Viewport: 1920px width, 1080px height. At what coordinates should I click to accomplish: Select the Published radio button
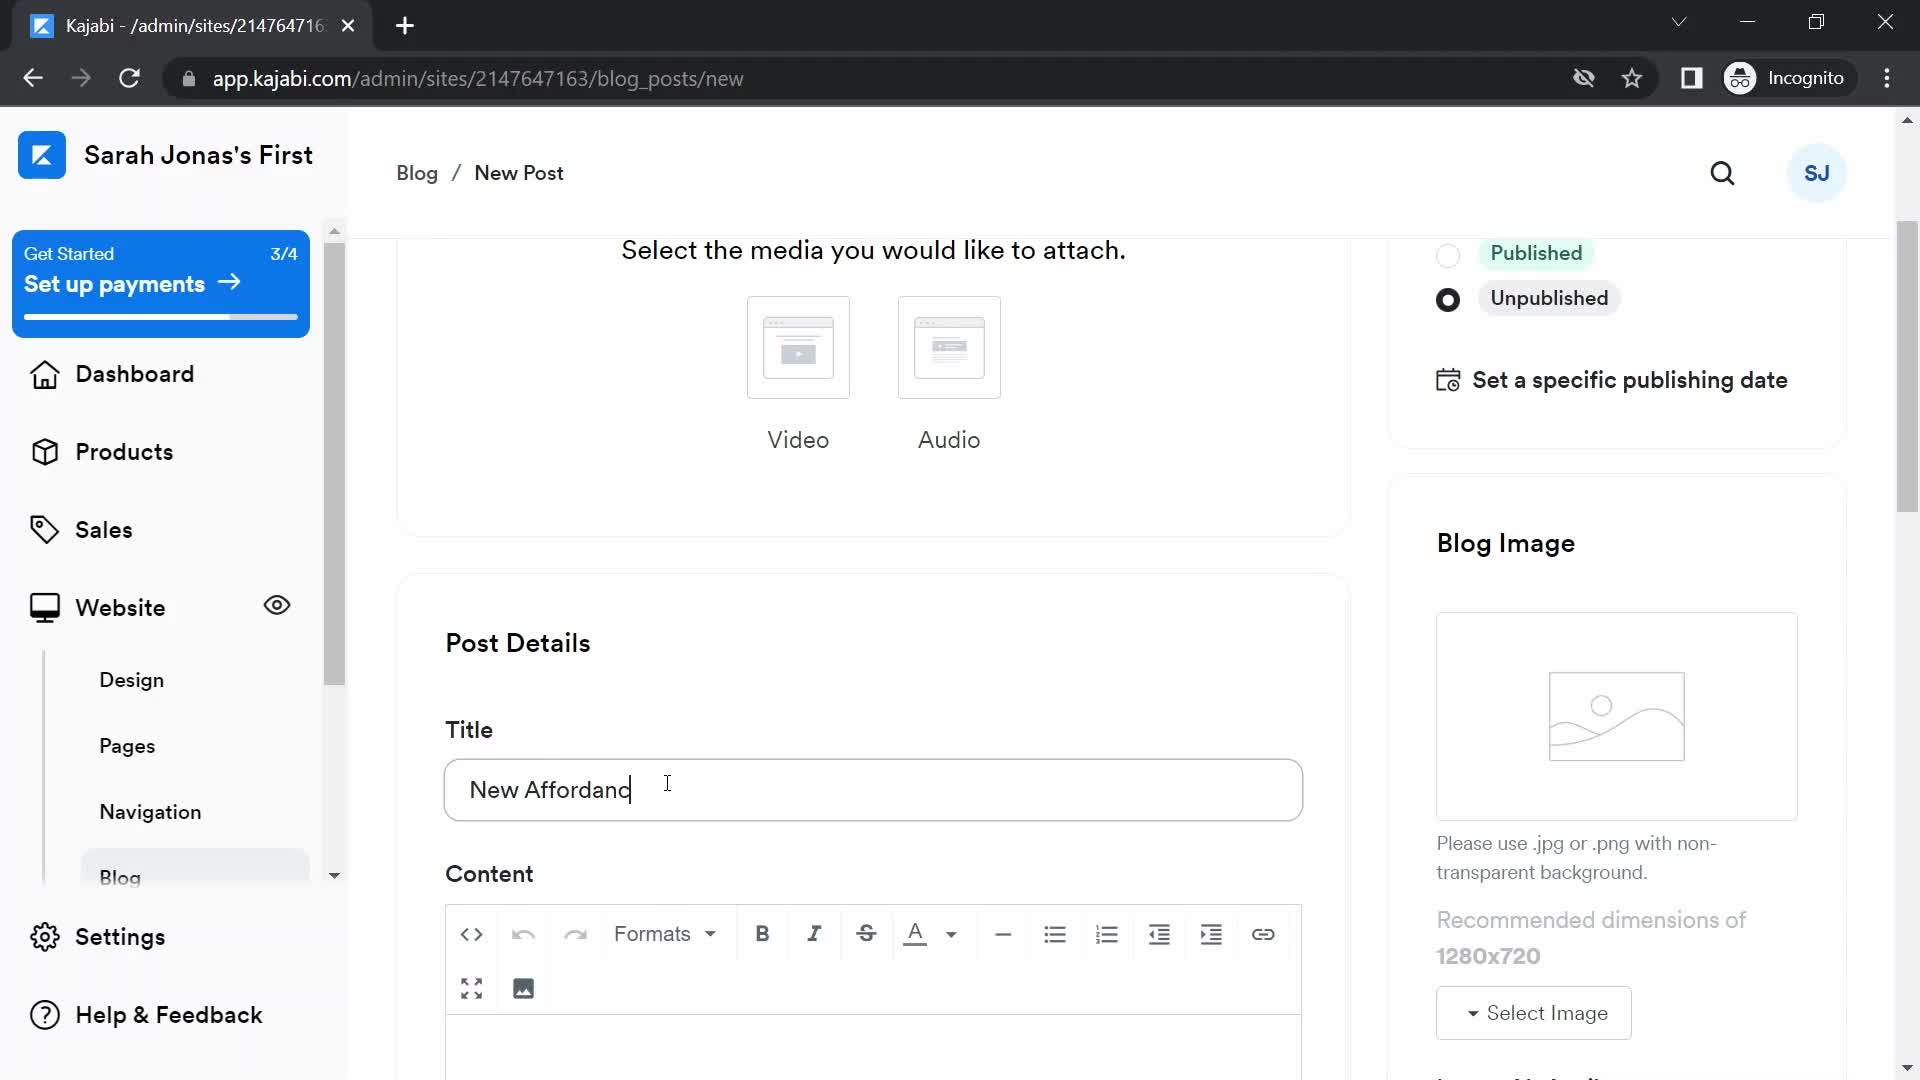[x=1447, y=253]
